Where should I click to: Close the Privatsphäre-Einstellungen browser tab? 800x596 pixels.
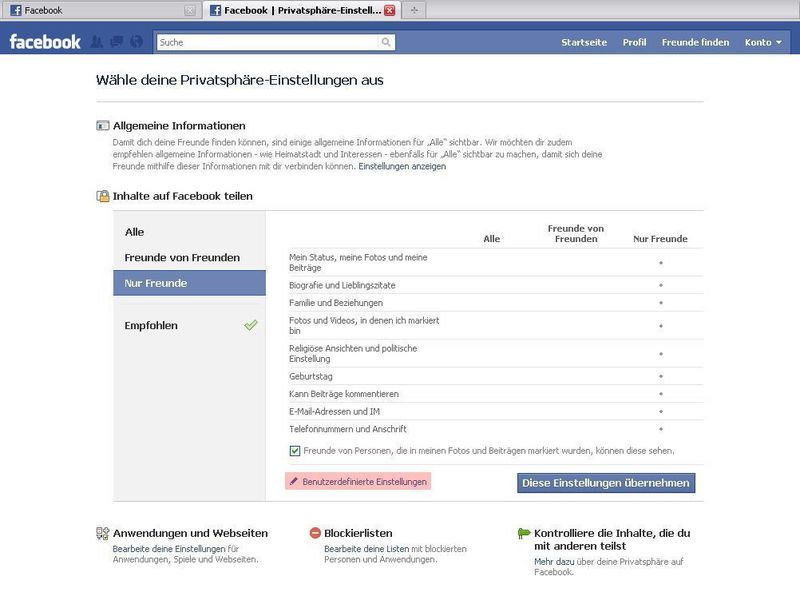390,10
